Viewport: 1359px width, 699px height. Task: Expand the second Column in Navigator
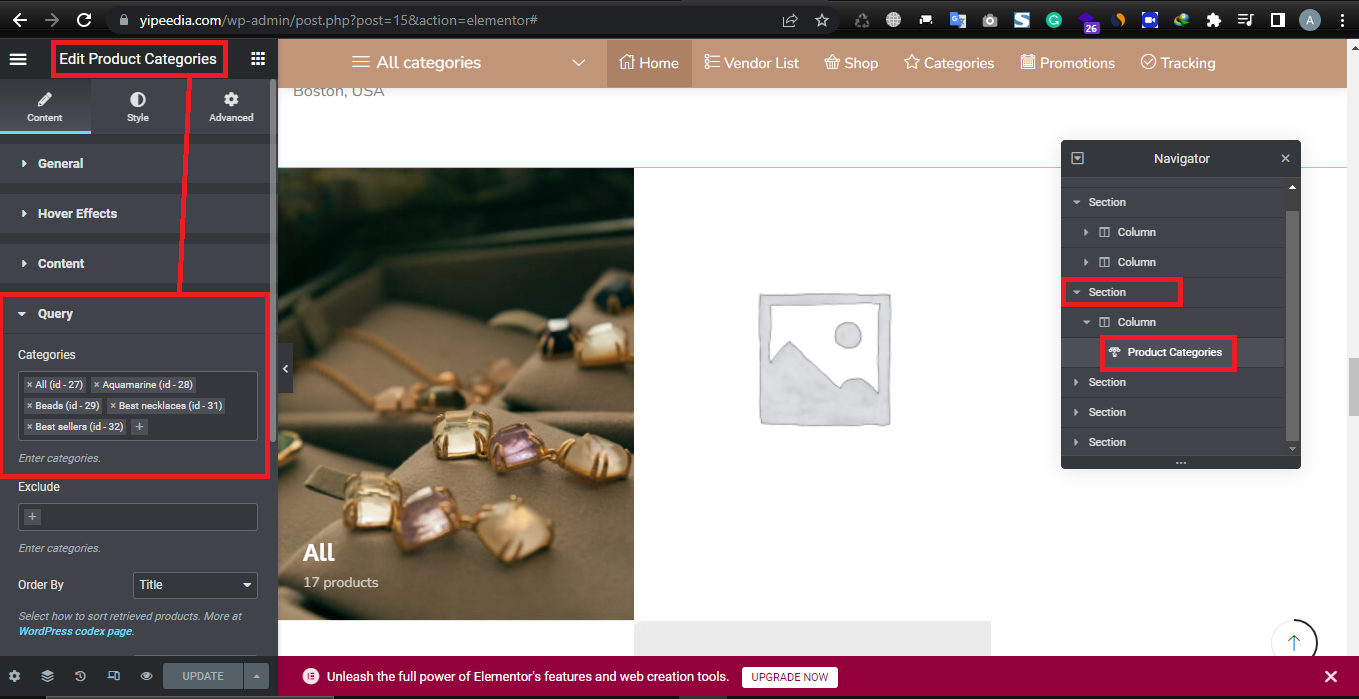(x=1087, y=262)
